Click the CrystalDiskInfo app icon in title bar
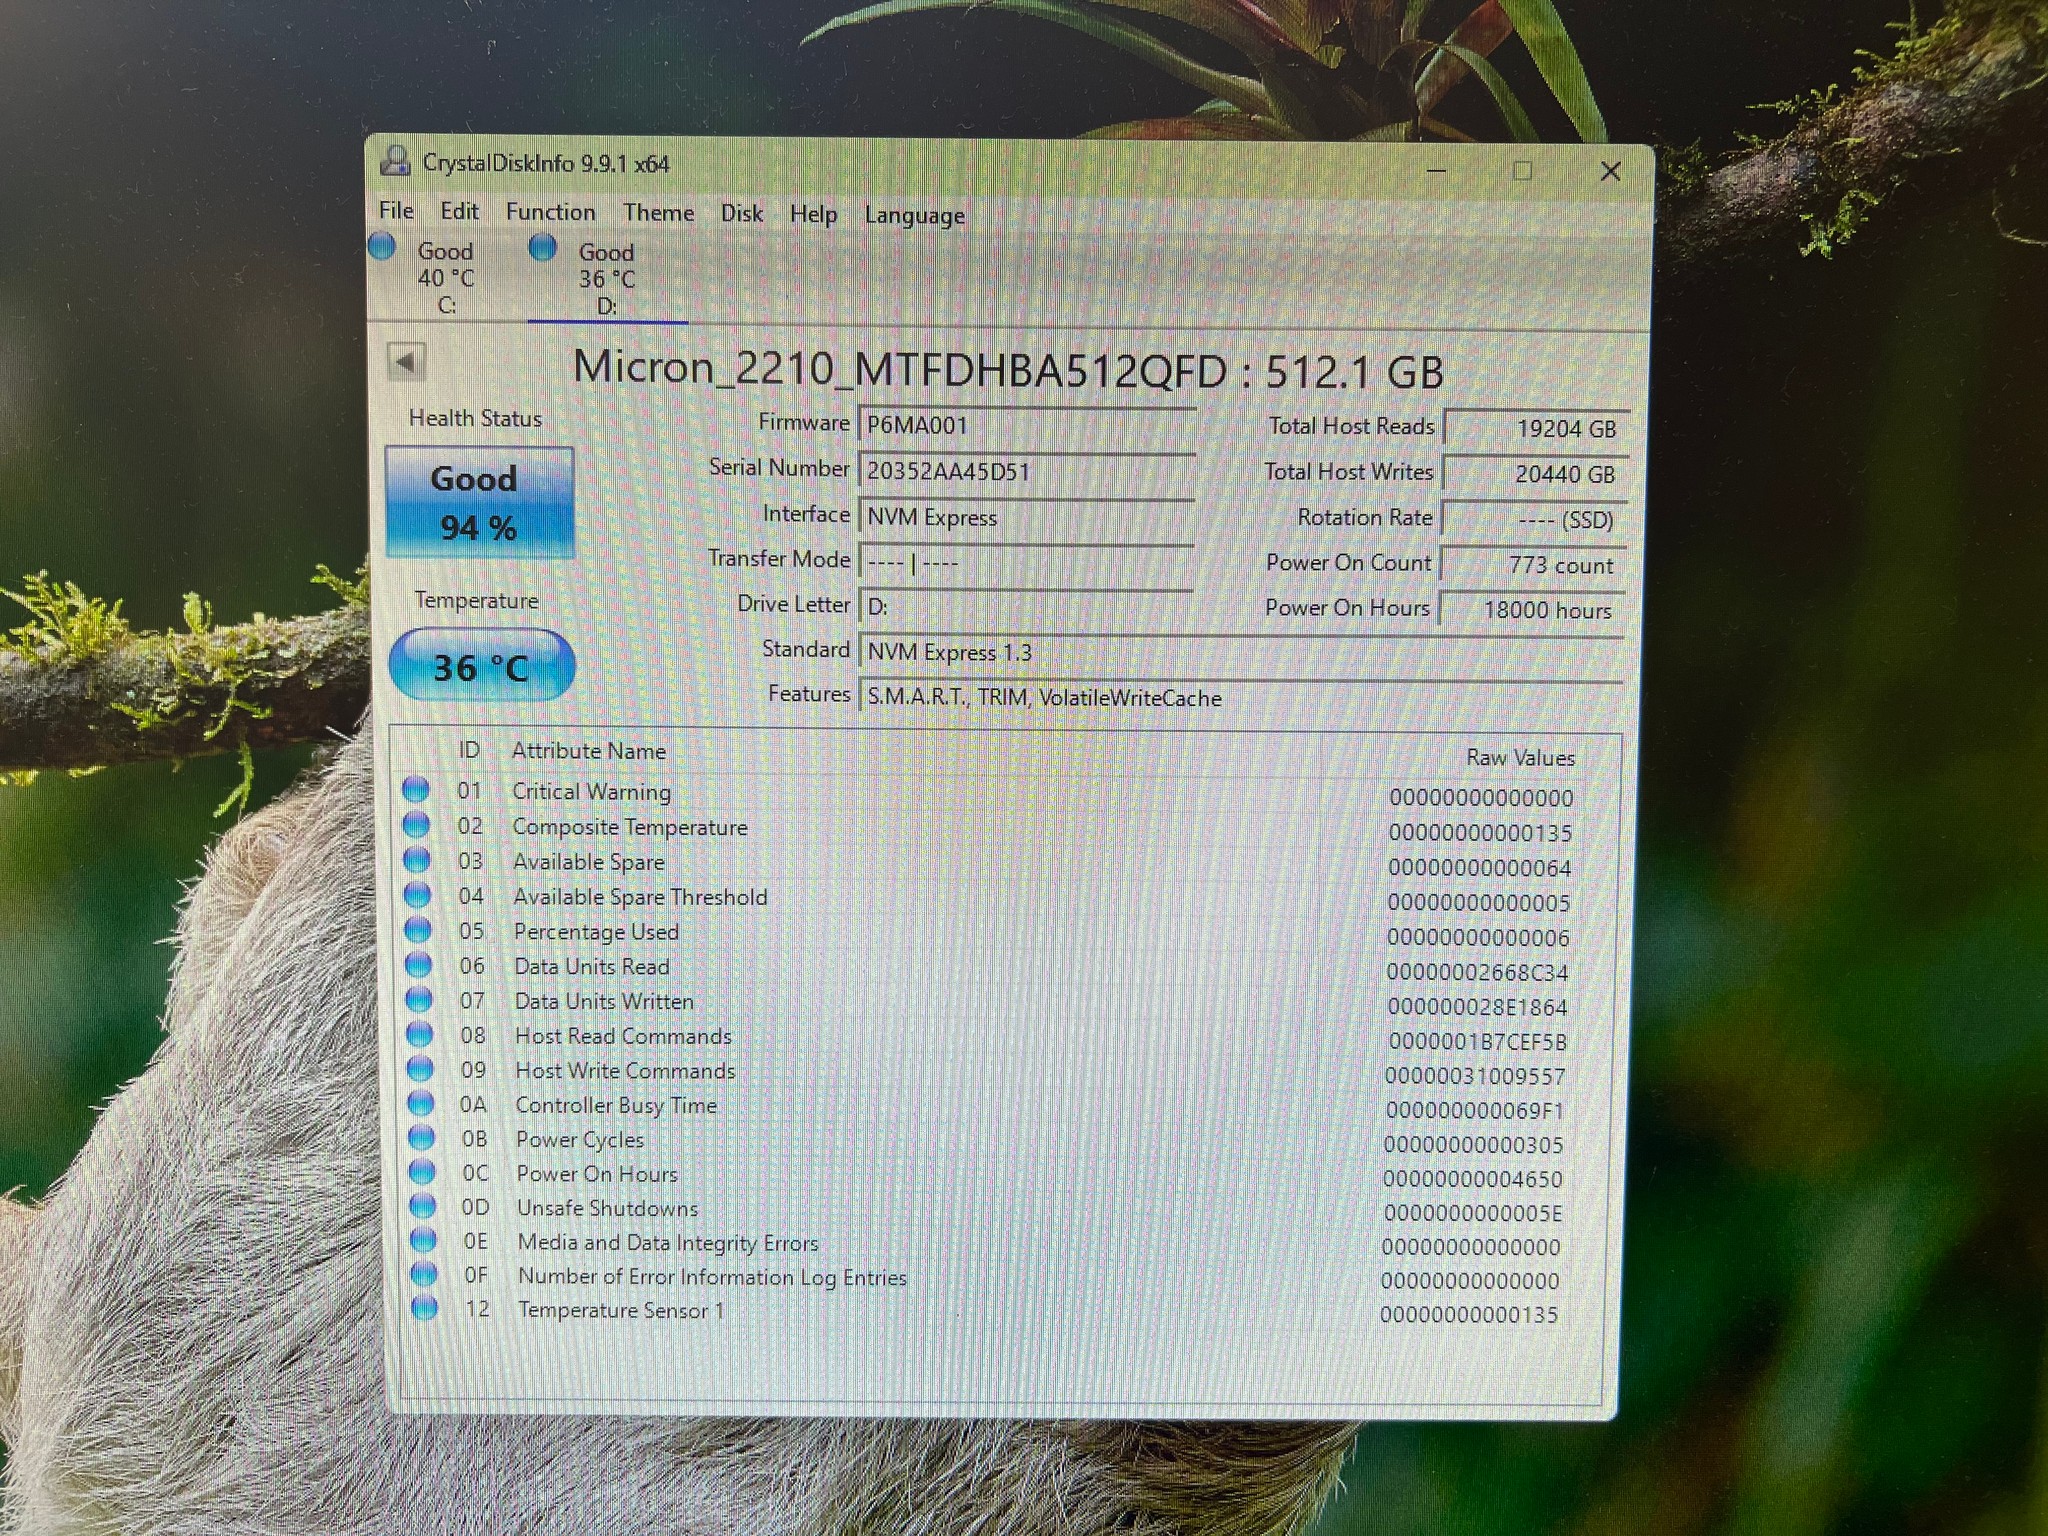The height and width of the screenshot is (1536, 2048). 396,162
